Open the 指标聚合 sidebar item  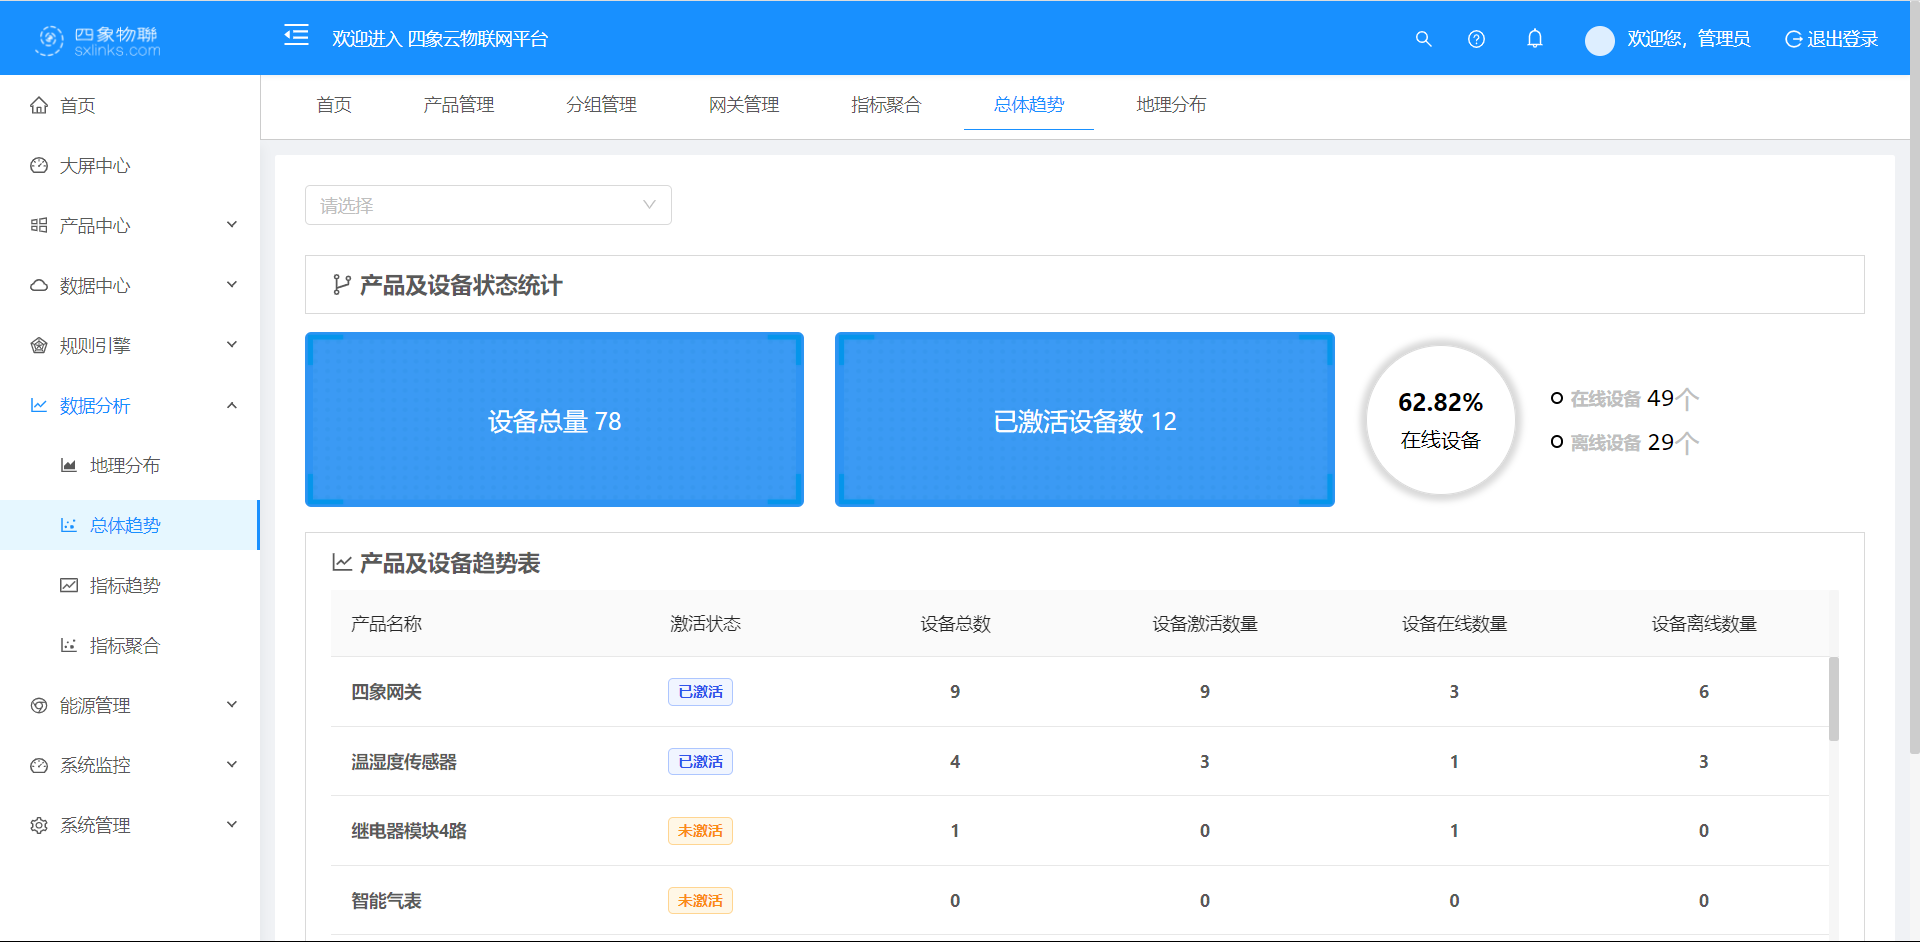pyautogui.click(x=127, y=645)
